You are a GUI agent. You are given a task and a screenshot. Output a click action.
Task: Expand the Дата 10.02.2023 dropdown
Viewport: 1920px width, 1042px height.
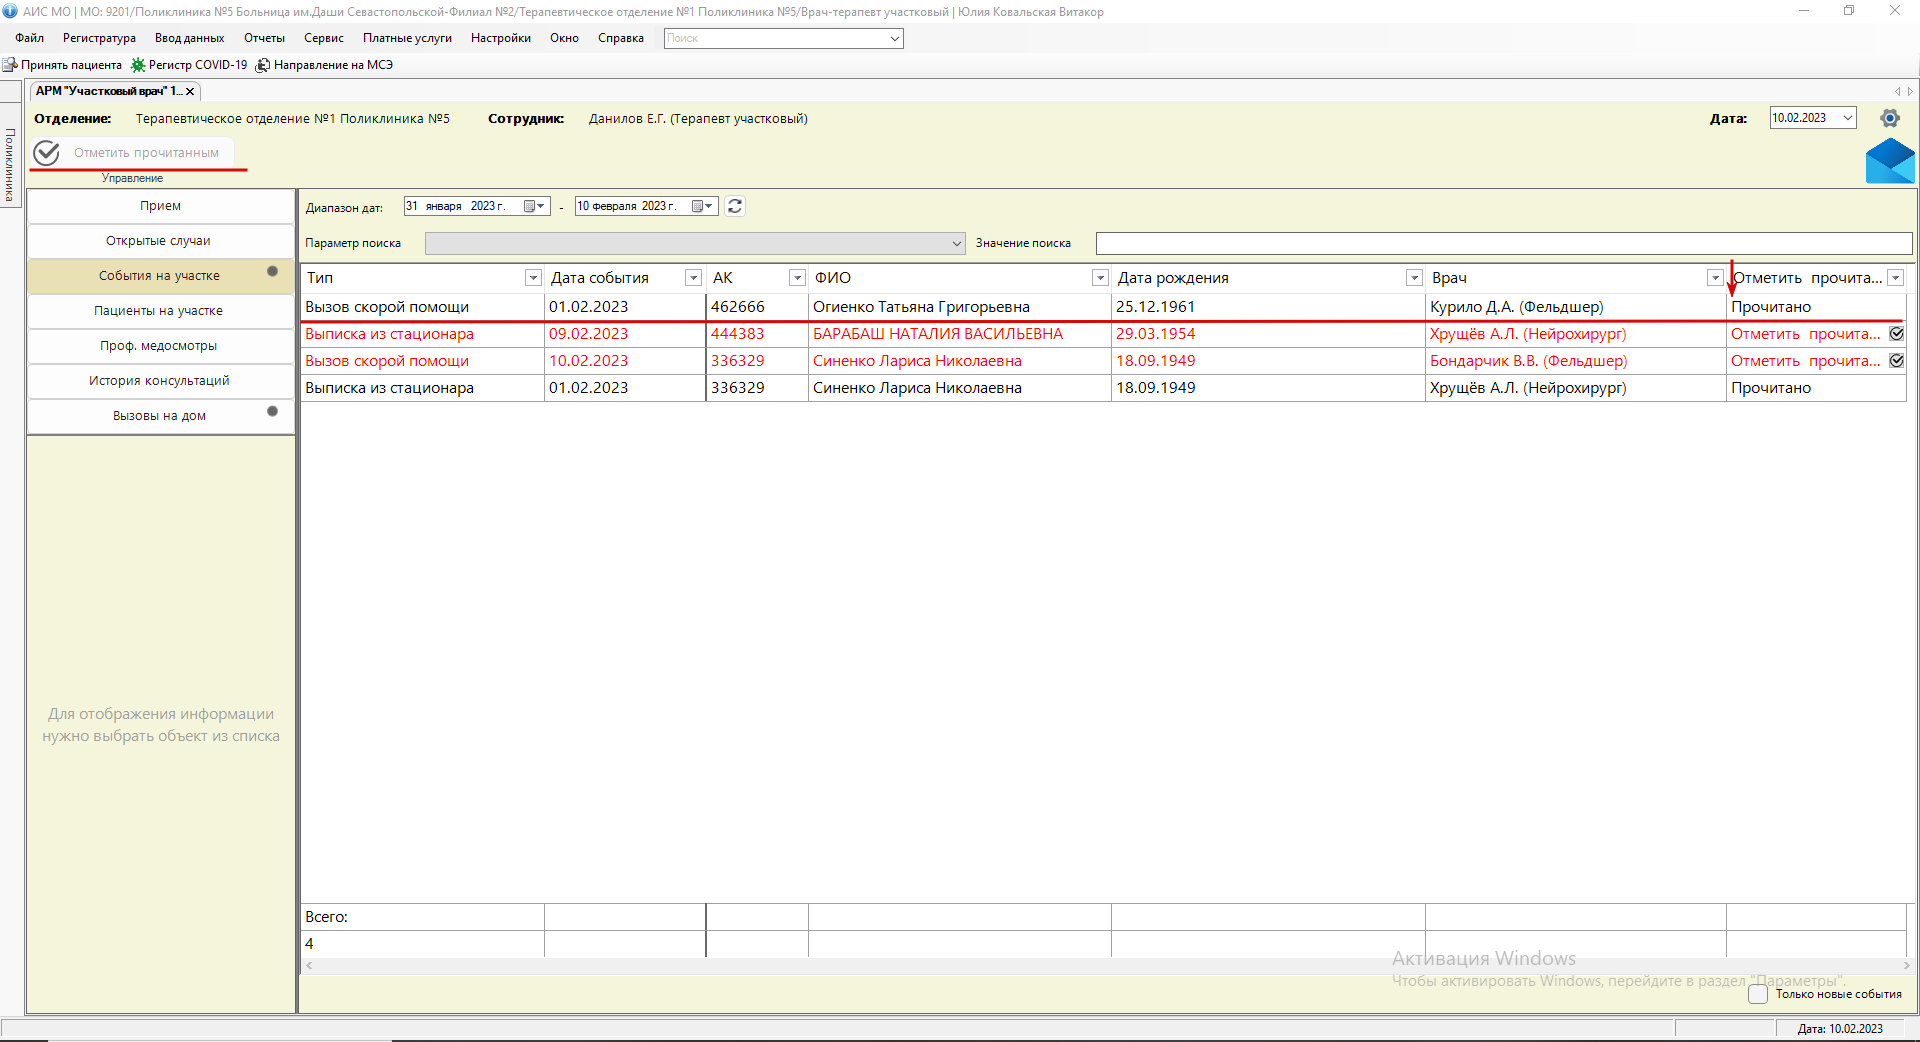click(1848, 118)
